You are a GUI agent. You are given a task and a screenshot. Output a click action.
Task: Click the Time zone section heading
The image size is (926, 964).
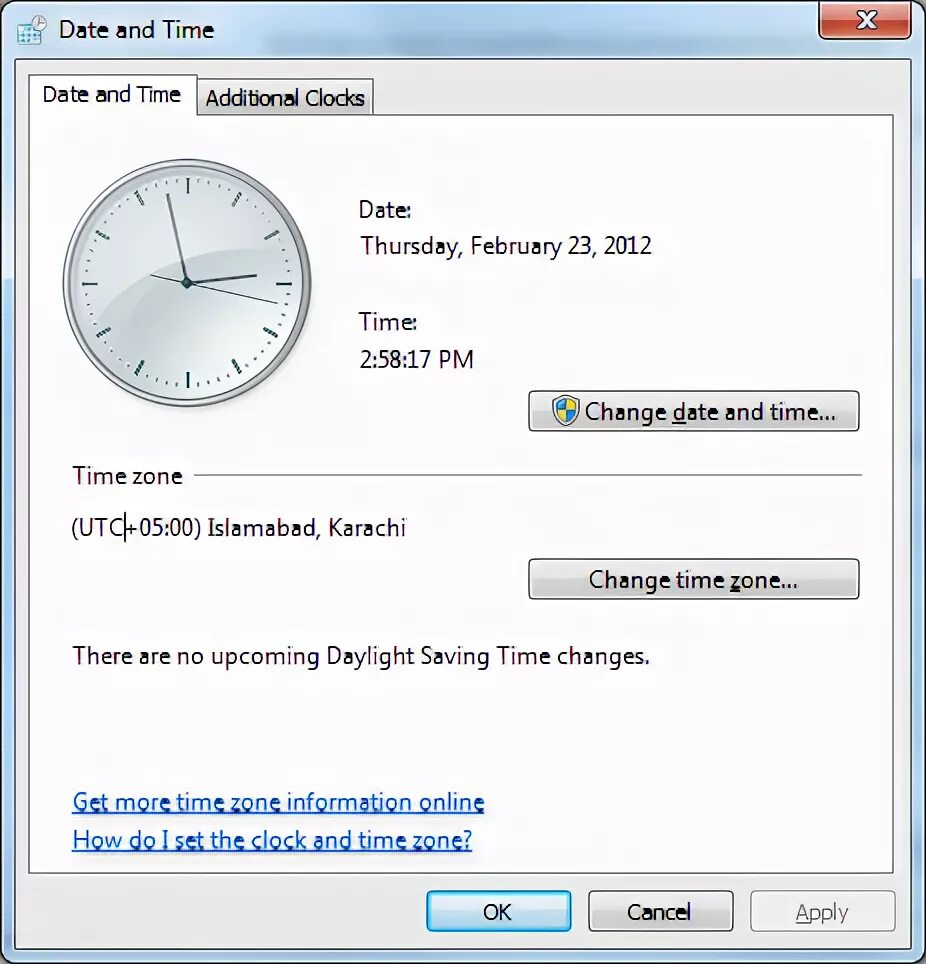point(127,476)
